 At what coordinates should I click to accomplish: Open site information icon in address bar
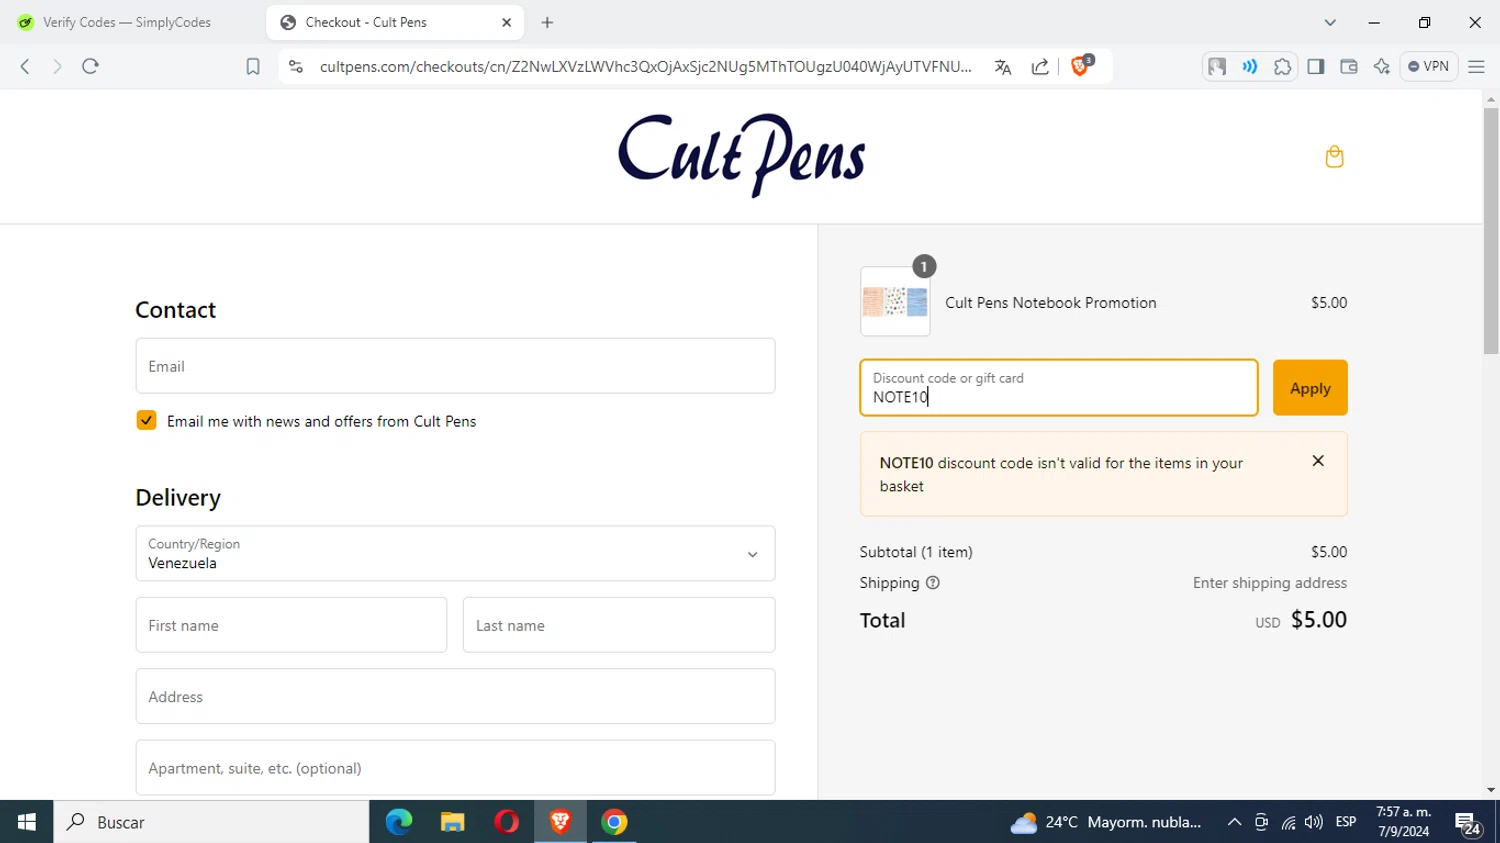295,66
